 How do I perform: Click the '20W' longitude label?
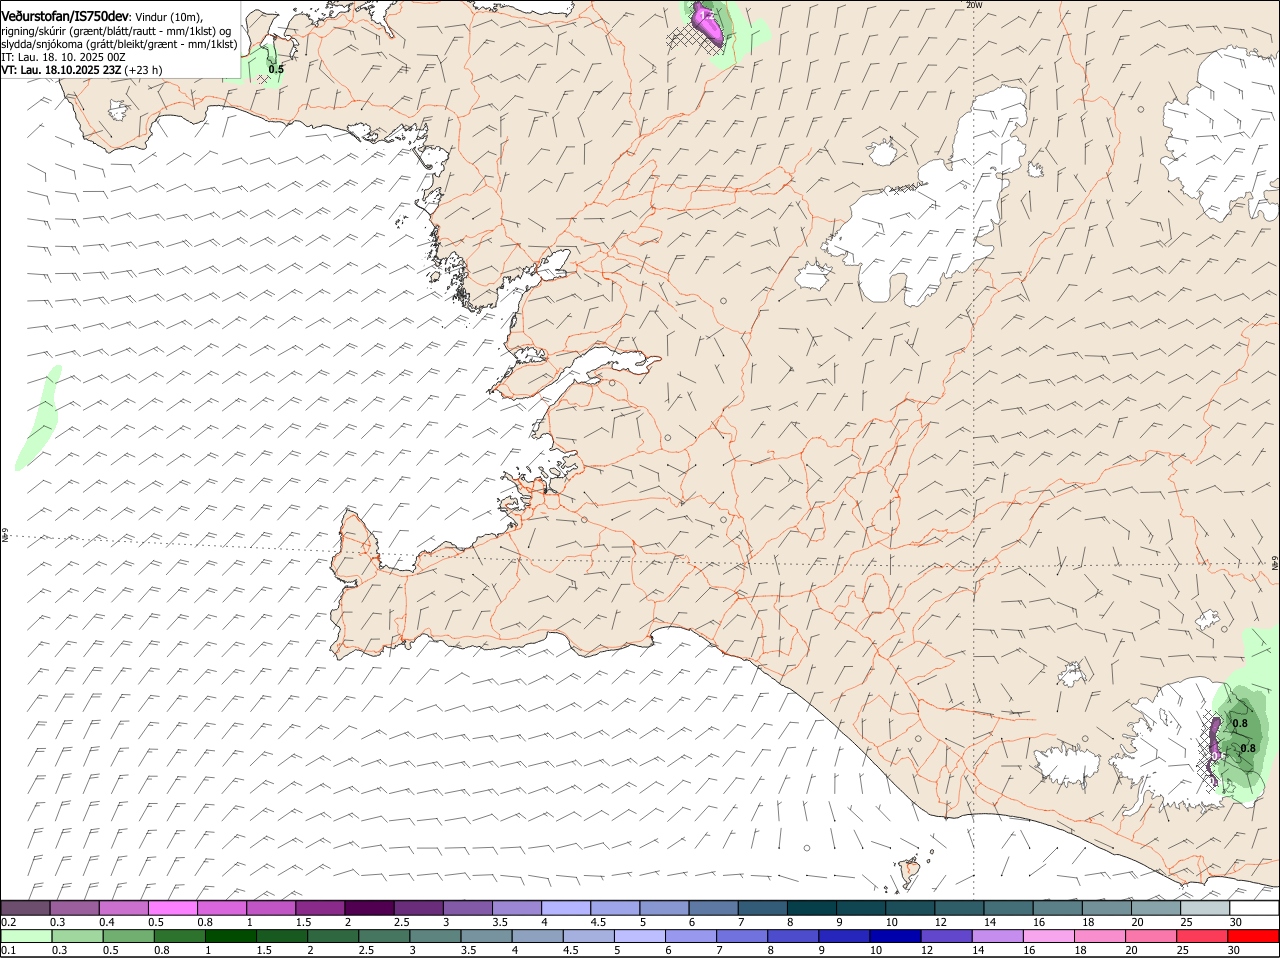click(974, 5)
